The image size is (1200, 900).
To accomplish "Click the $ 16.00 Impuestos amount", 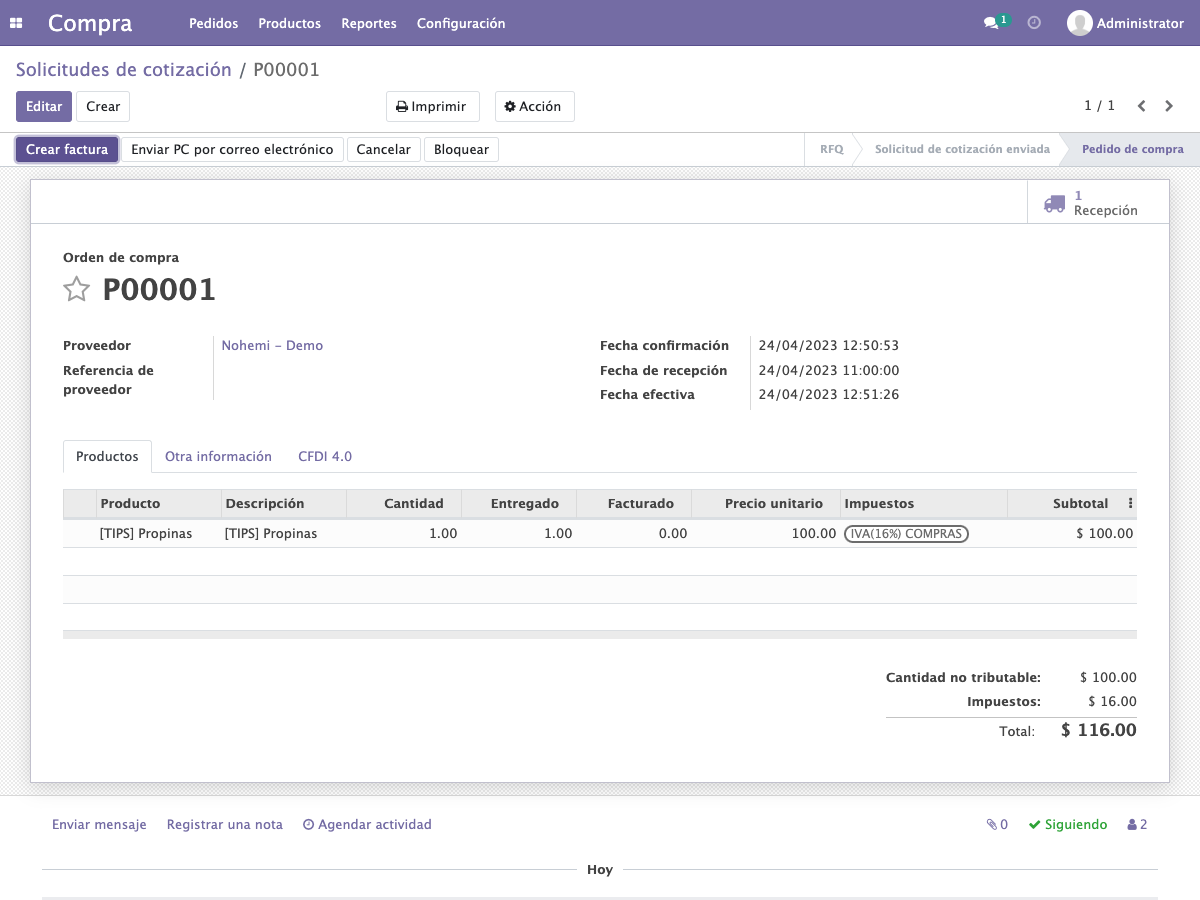I will pos(1112,702).
